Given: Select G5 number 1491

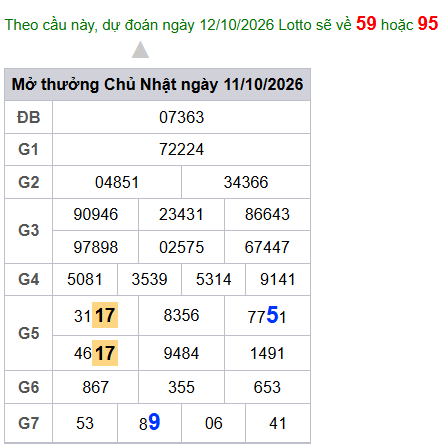Looking at the screenshot, I should click(x=267, y=353).
